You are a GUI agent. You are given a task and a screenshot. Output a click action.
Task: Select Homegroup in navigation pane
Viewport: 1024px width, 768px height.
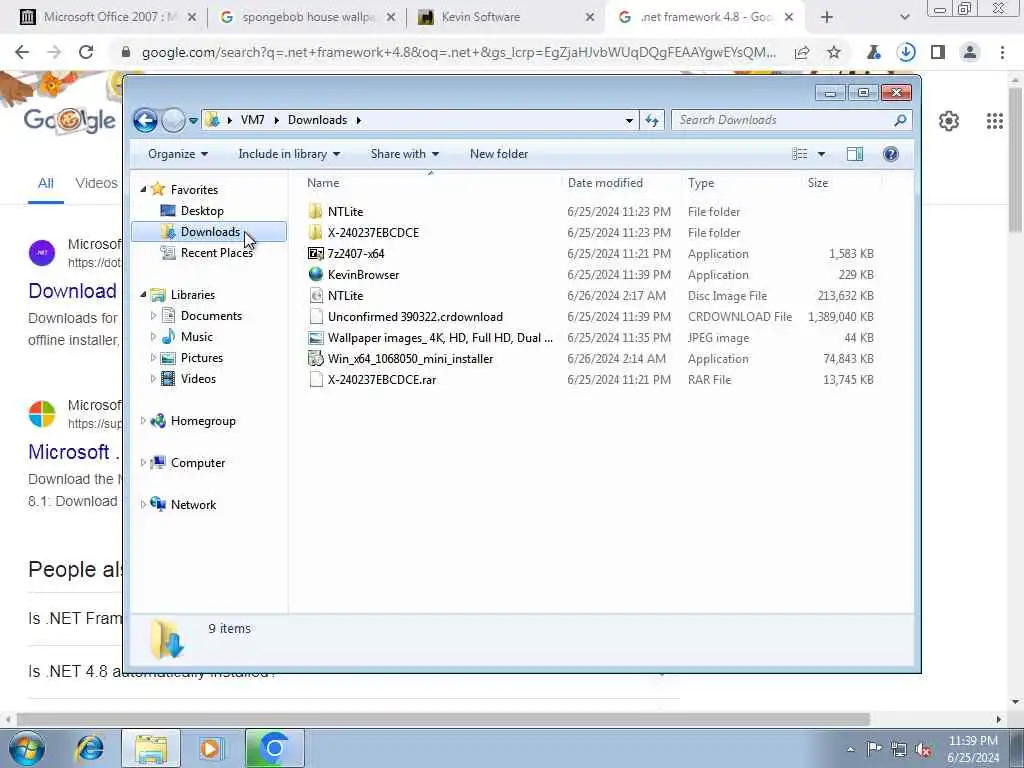pyautogui.click(x=203, y=421)
